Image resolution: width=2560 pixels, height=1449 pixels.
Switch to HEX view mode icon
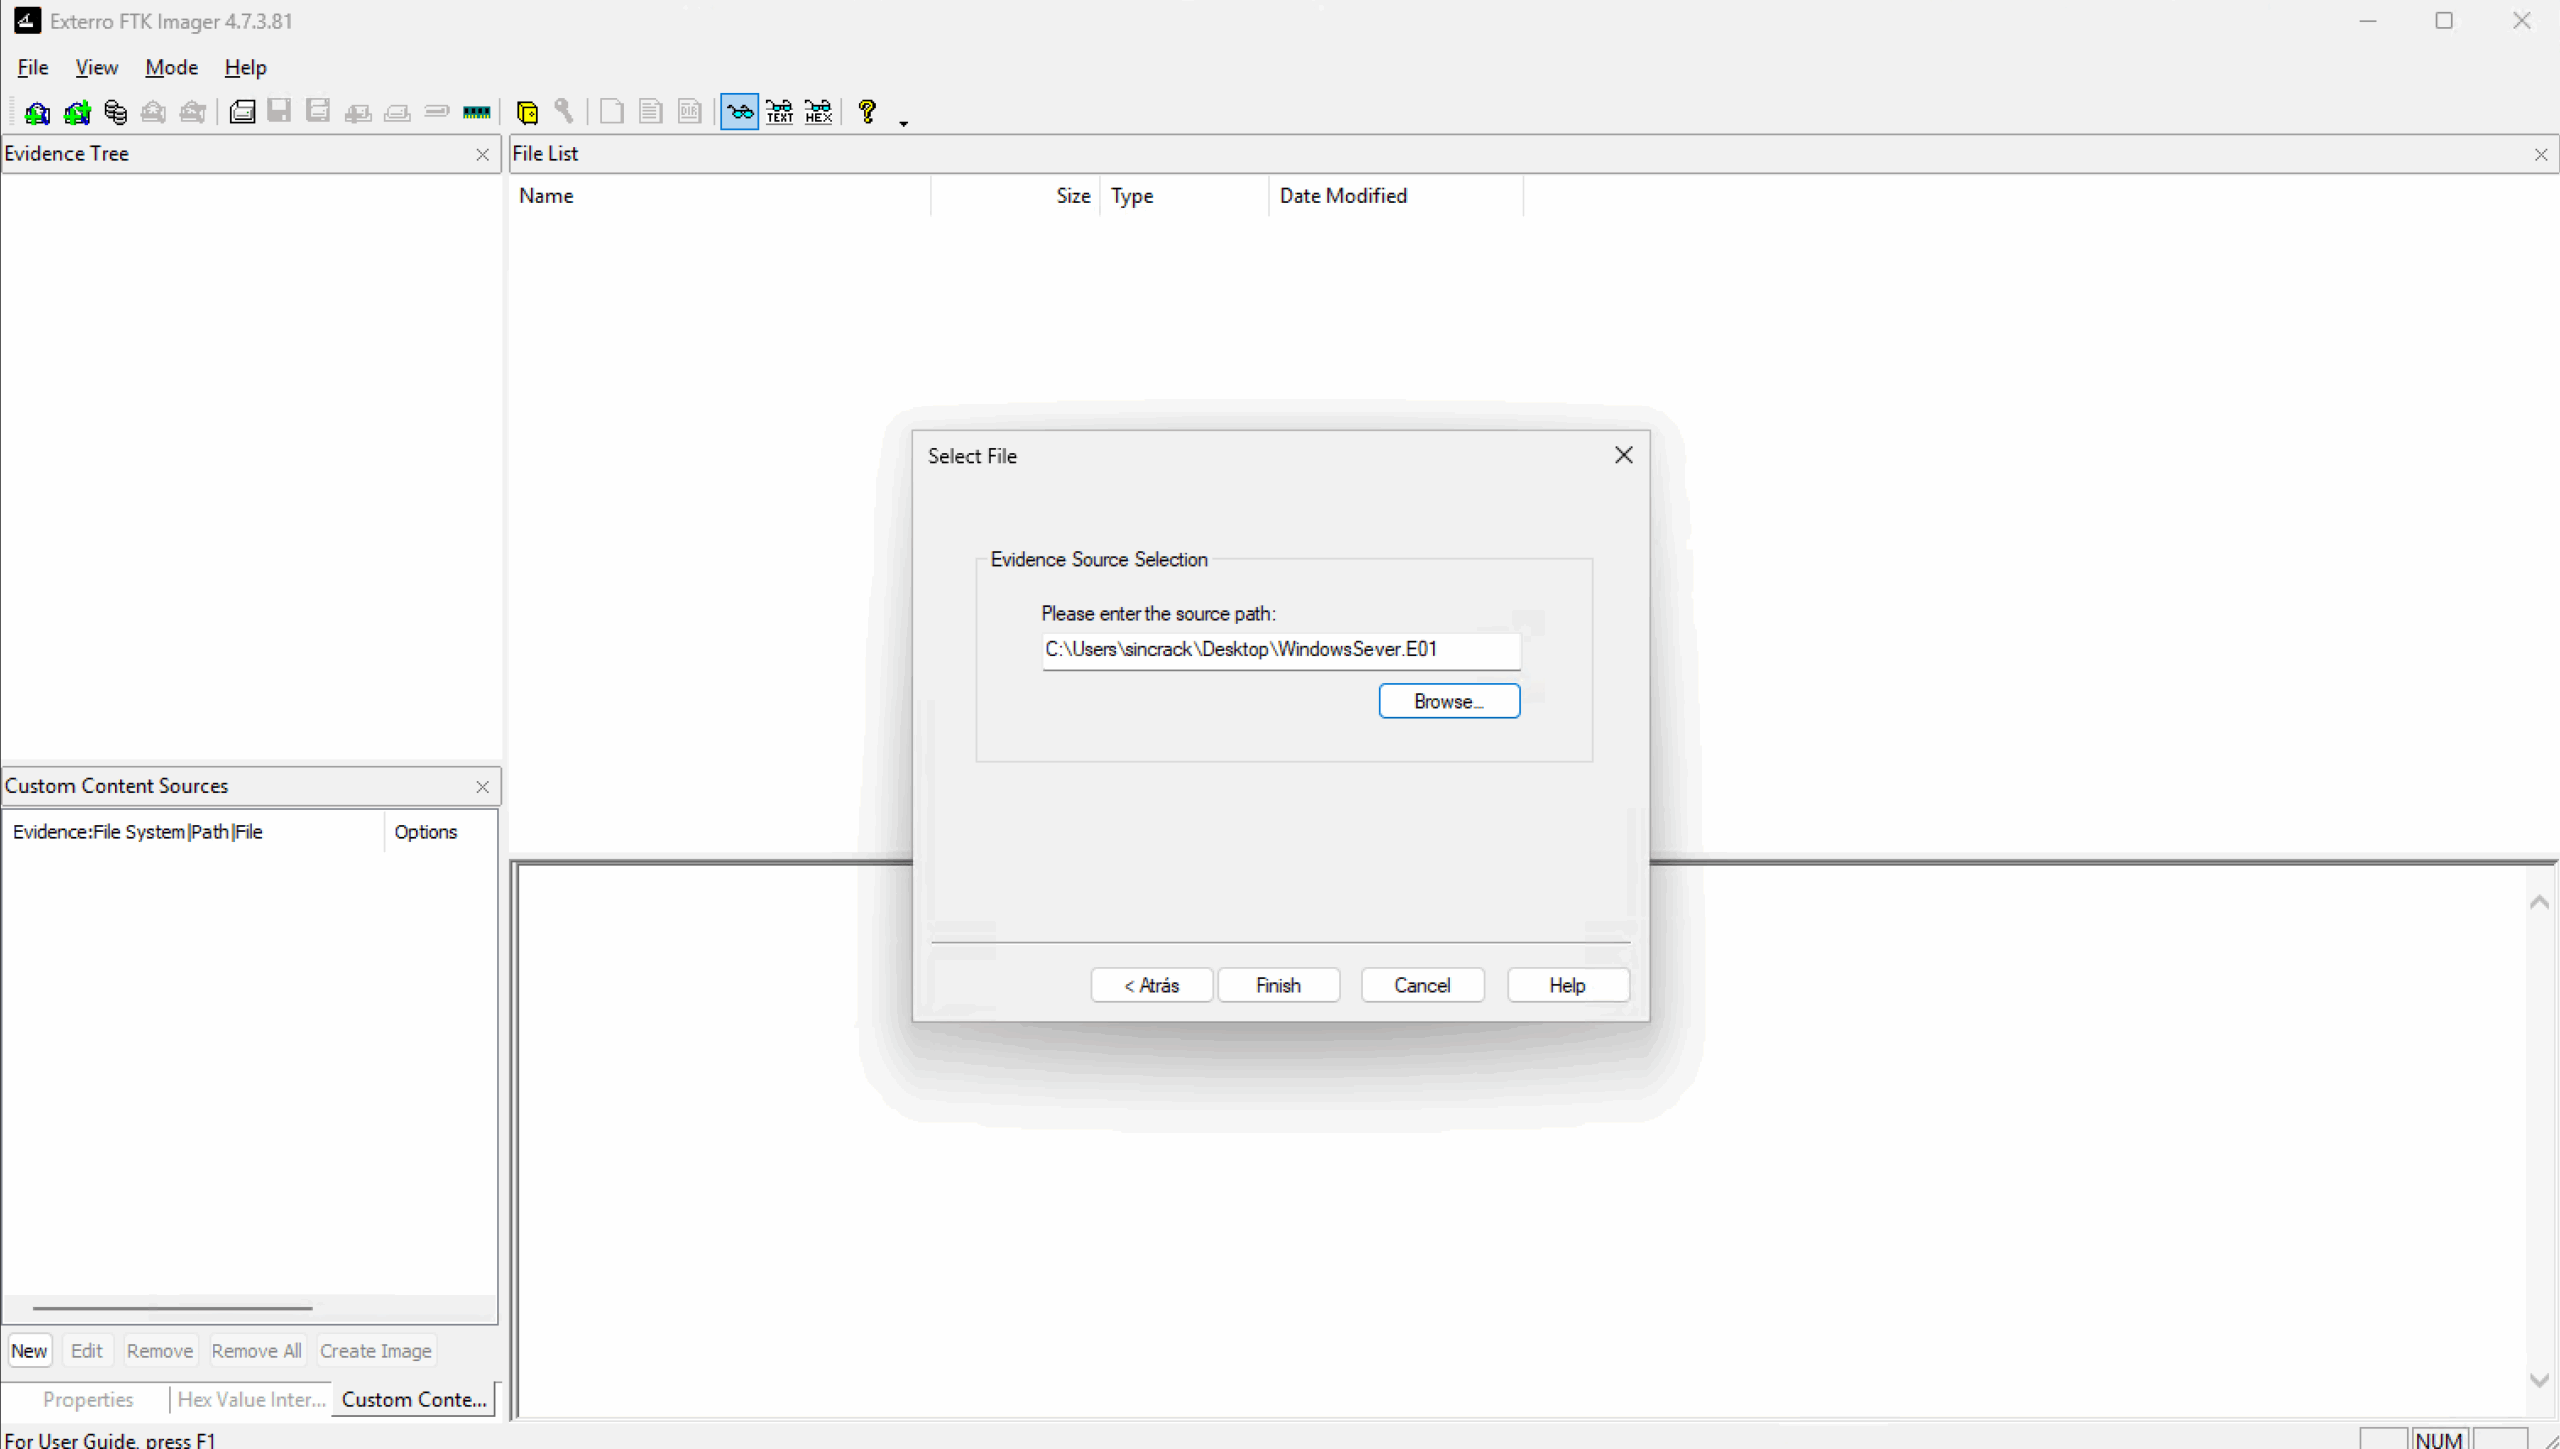tap(819, 111)
